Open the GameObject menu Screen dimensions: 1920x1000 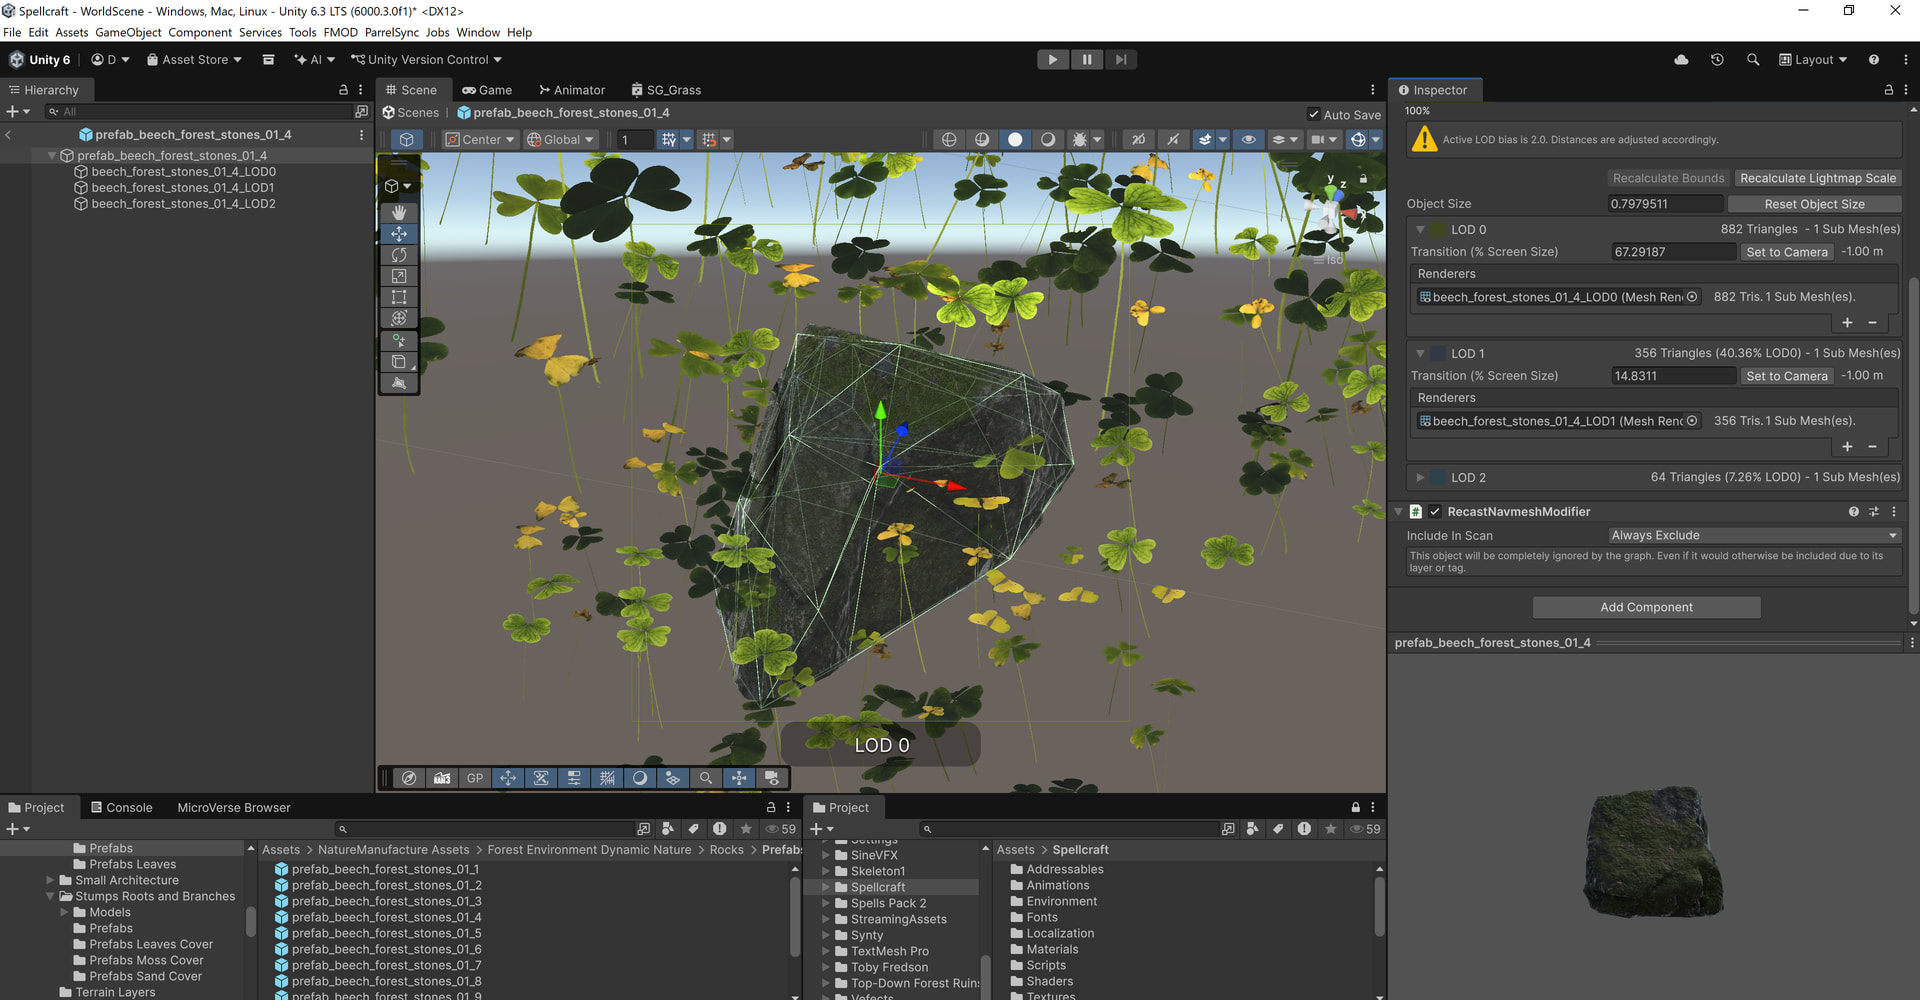[128, 32]
